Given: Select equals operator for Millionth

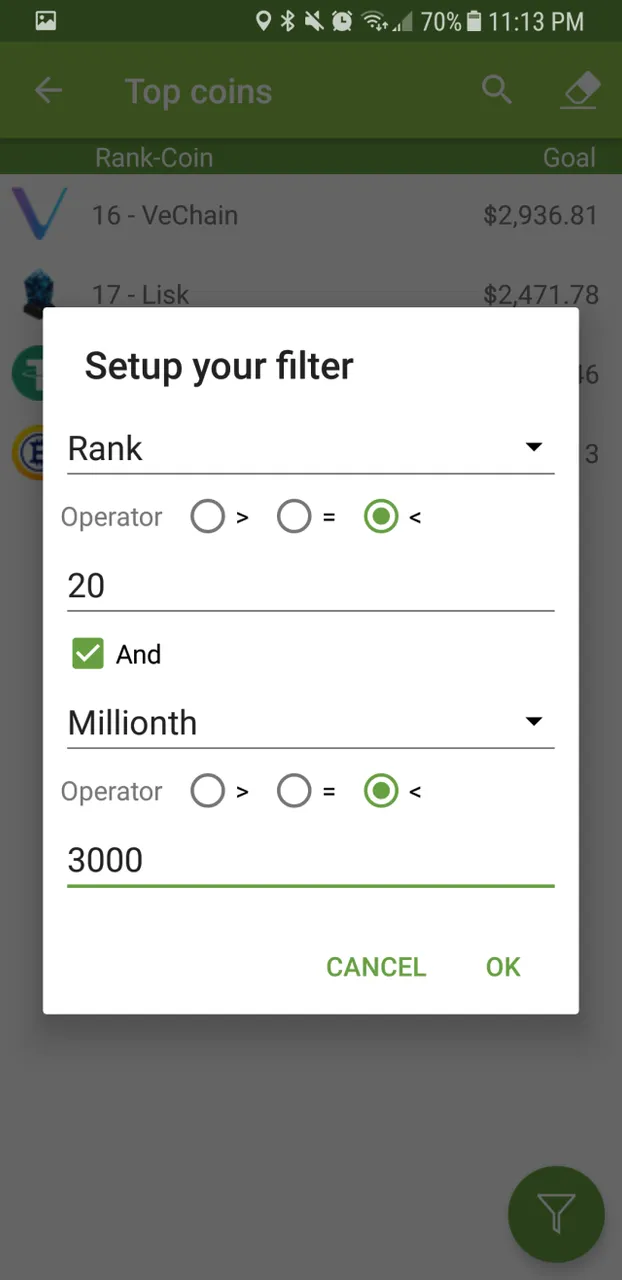Looking at the screenshot, I should click(x=294, y=791).
